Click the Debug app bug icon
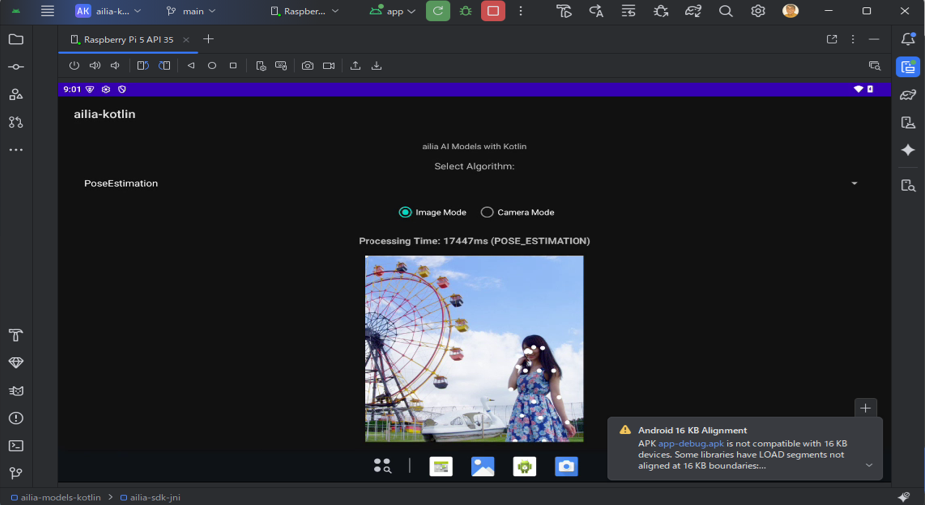925x505 pixels. point(465,11)
